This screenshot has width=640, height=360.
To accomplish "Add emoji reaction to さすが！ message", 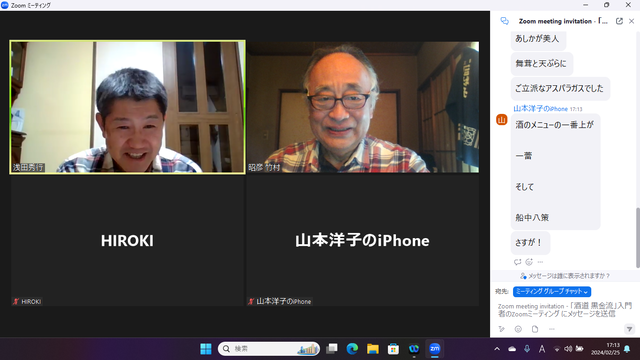I will coord(529,262).
